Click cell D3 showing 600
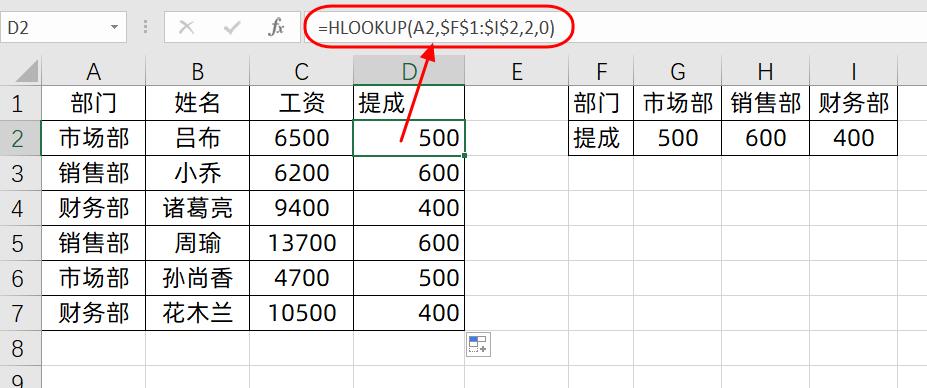The image size is (927, 388). 409,173
